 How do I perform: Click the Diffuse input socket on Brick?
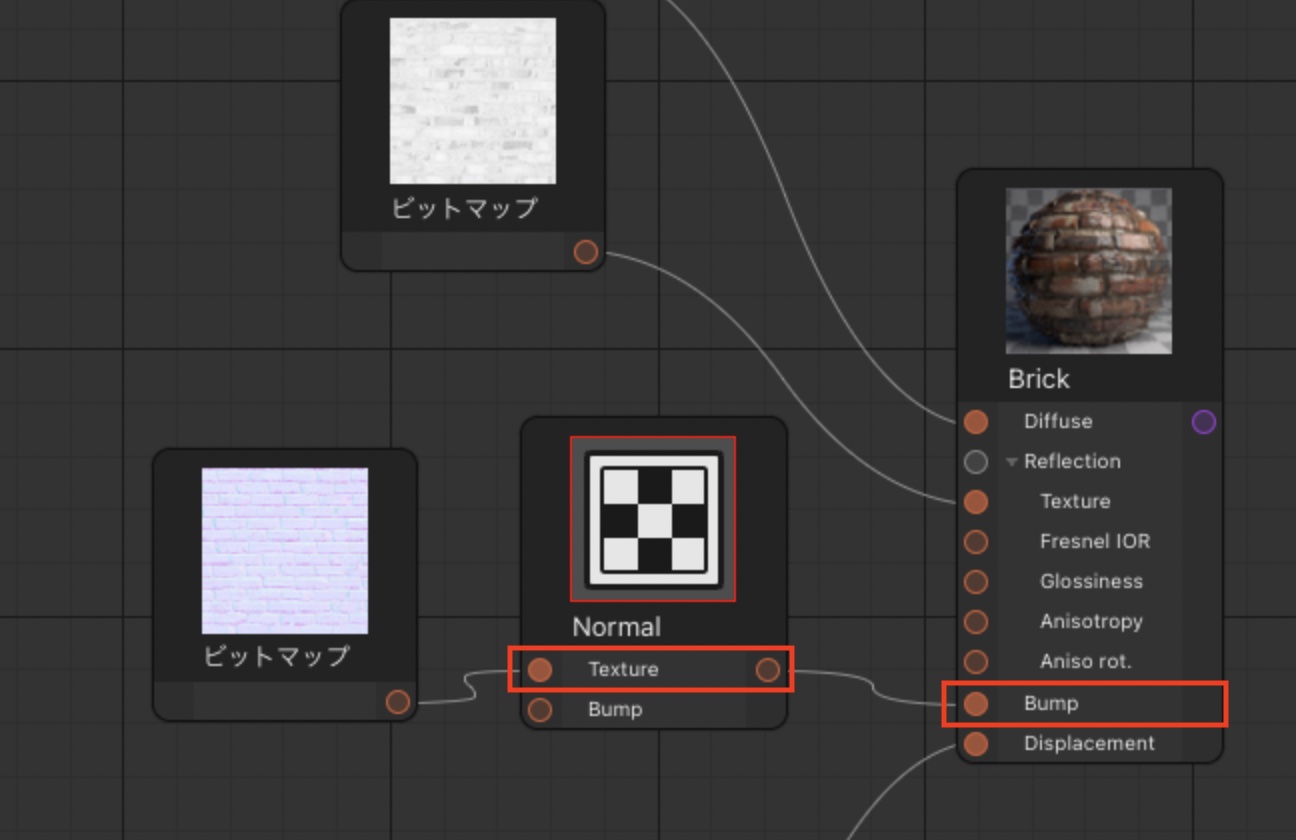tap(976, 422)
